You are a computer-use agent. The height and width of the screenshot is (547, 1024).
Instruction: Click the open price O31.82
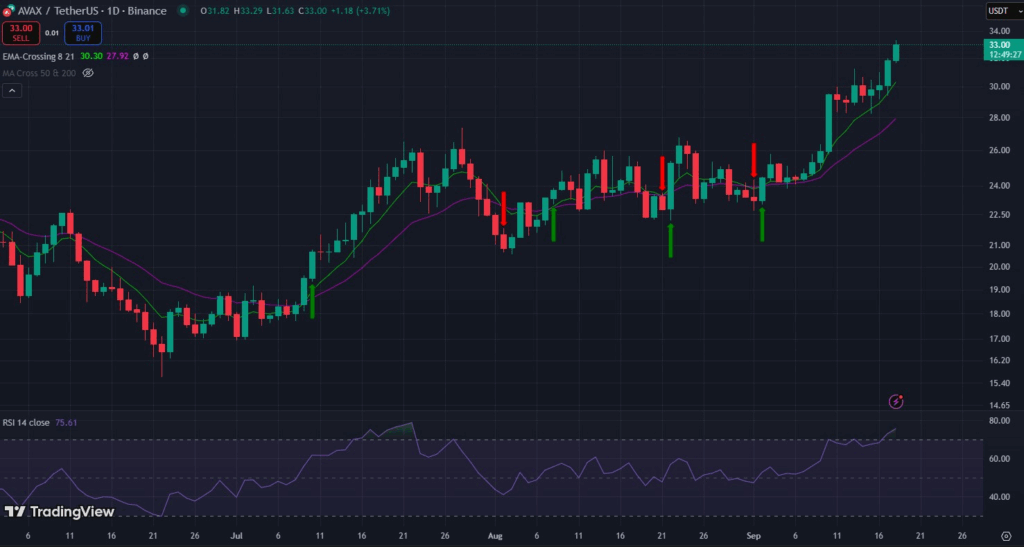tap(215, 10)
